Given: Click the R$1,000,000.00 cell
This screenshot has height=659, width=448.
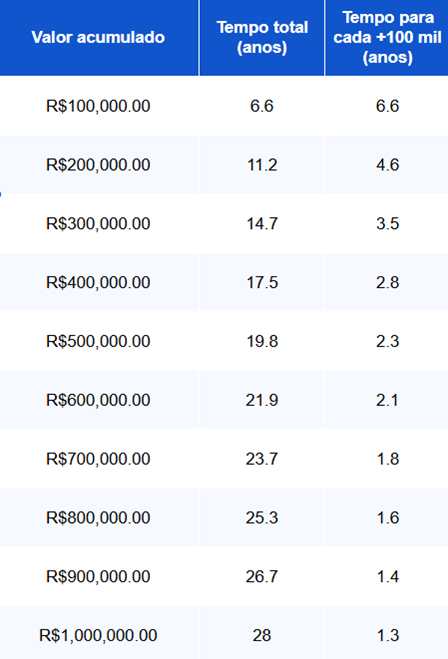Looking at the screenshot, I should tap(98, 635).
